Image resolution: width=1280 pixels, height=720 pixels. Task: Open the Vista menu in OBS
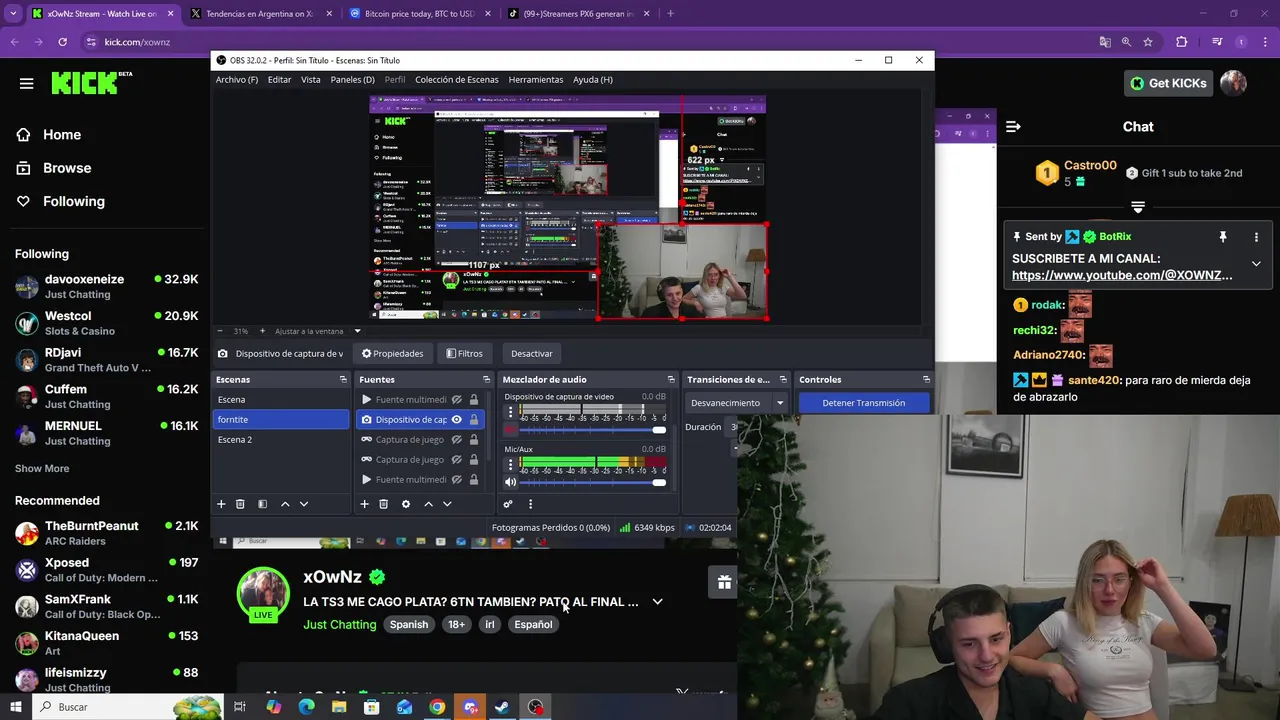[x=311, y=79]
